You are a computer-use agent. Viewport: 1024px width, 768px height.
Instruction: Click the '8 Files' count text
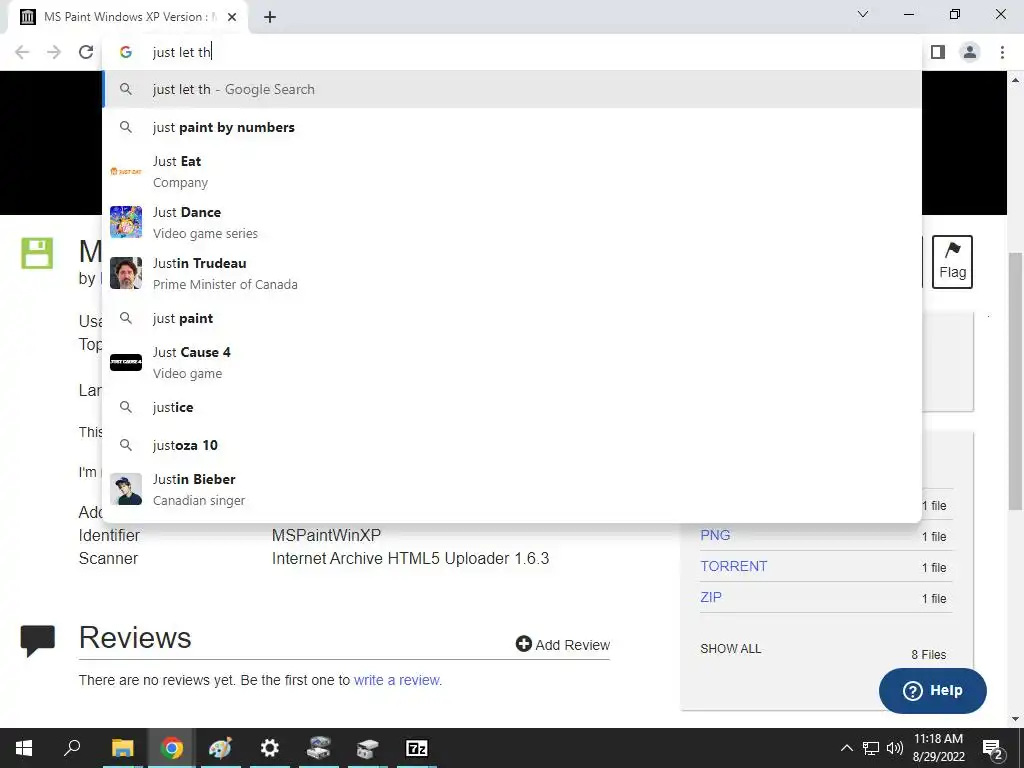point(929,654)
